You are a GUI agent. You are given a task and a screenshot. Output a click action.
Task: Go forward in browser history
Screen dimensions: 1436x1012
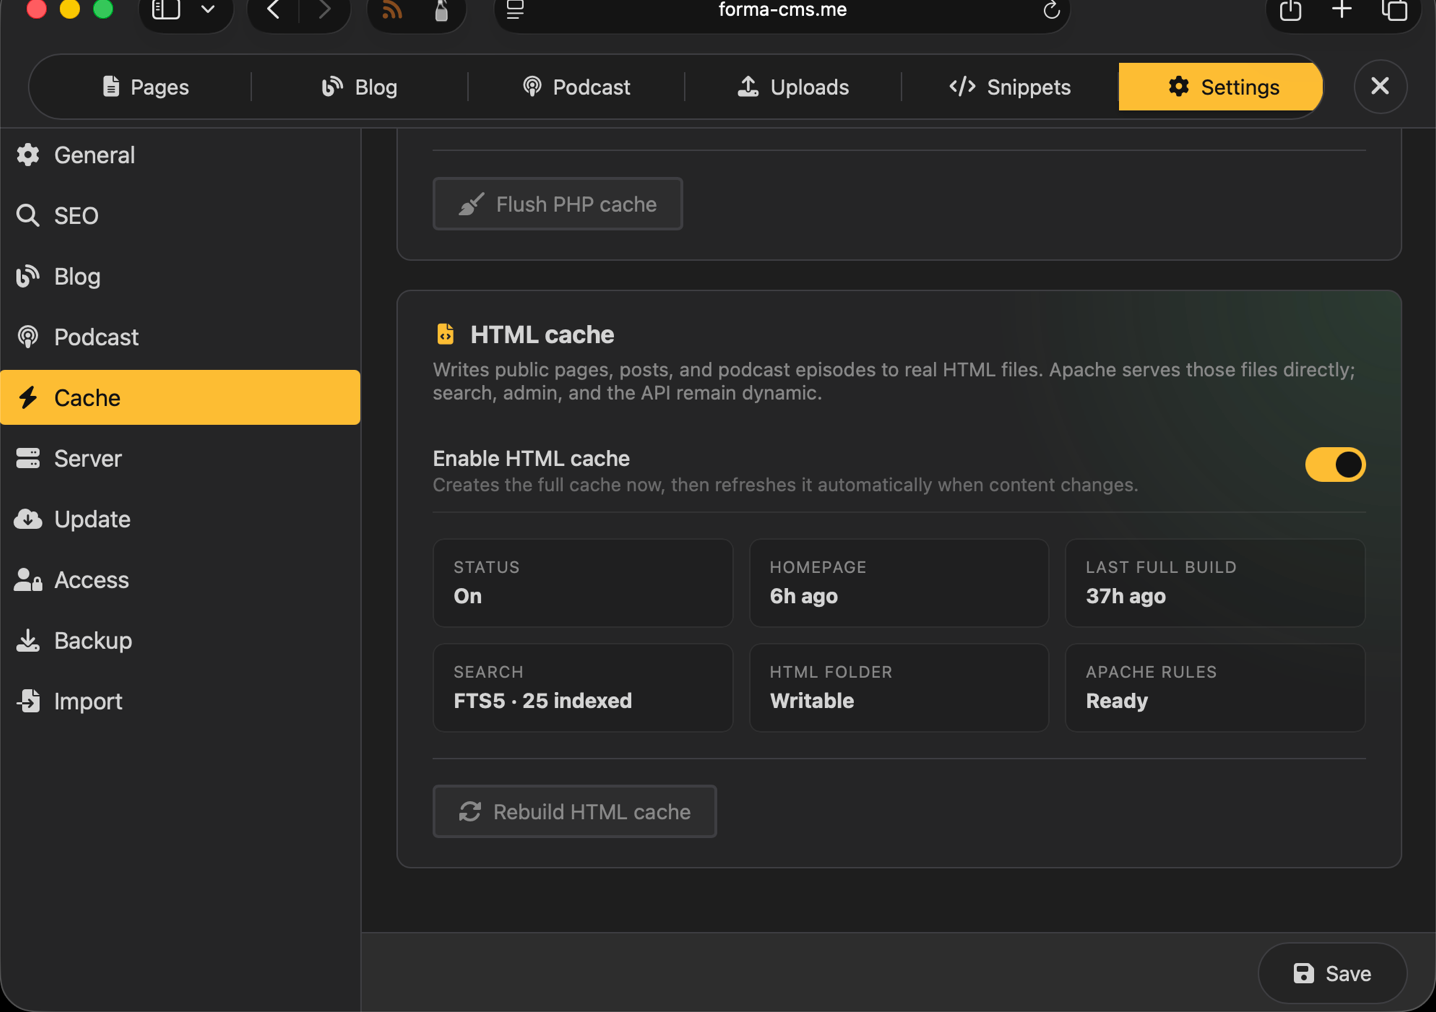pos(324,10)
